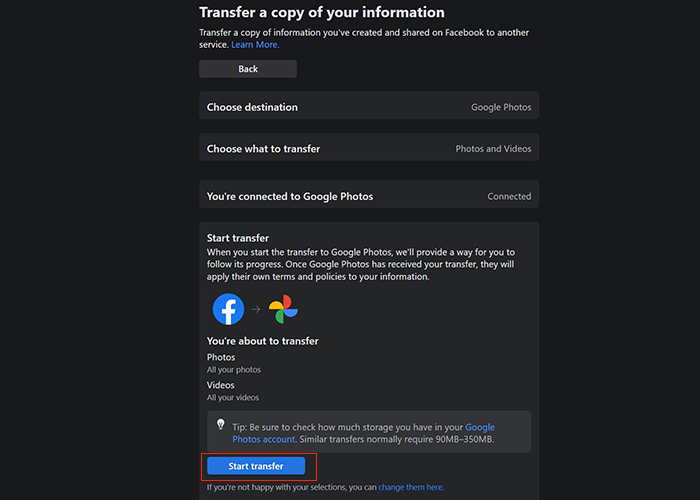
Task: Click the arrow between Facebook and Google Photos
Action: coord(256,309)
